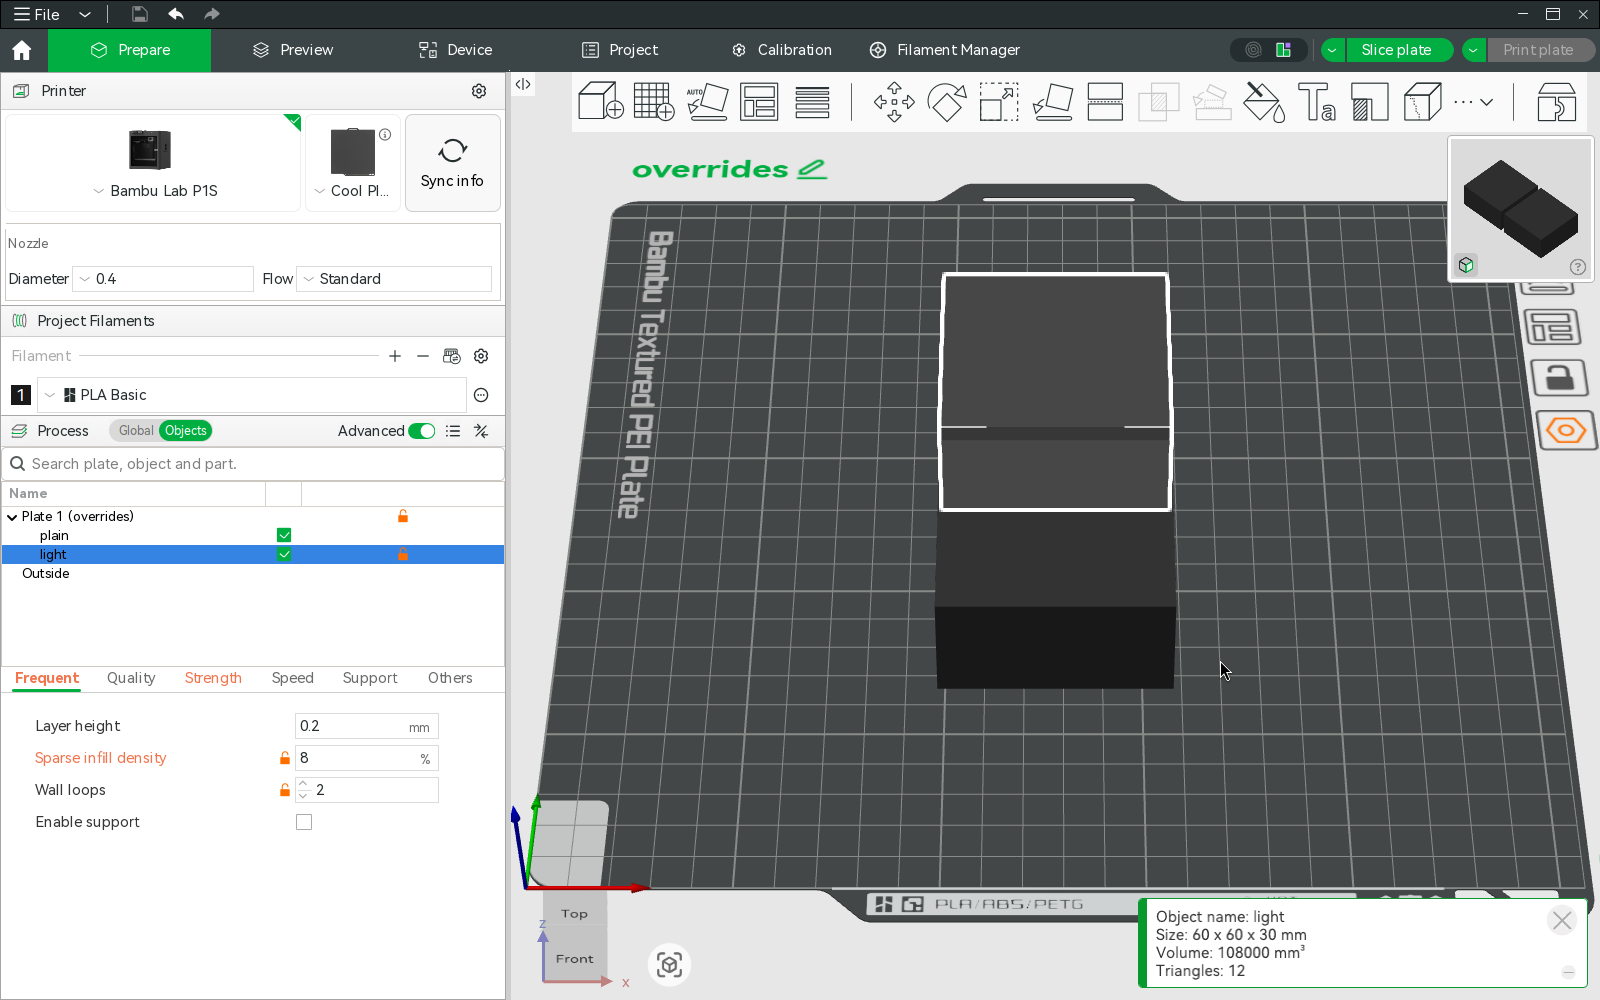Viewport: 1600px width, 1000px height.
Task: Expand the Slice plate options arrow
Action: coord(1332,50)
